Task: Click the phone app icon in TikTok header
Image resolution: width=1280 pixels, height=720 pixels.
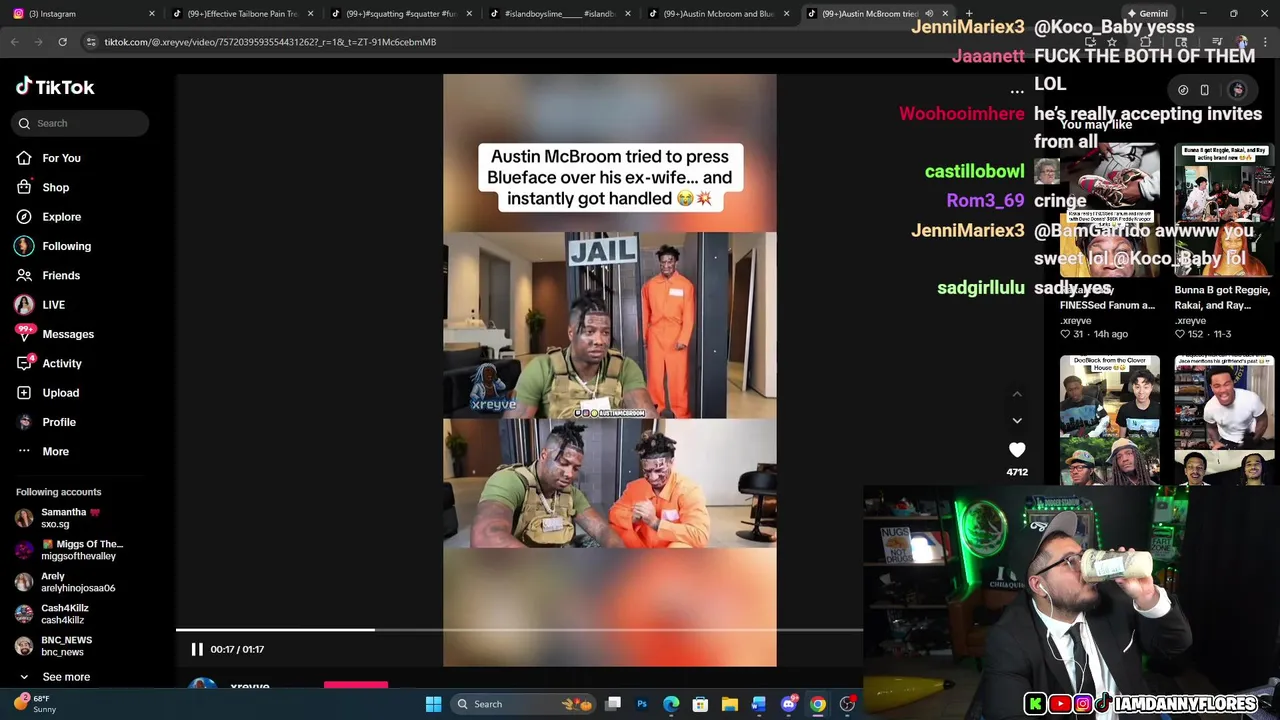Action: coord(1204,90)
